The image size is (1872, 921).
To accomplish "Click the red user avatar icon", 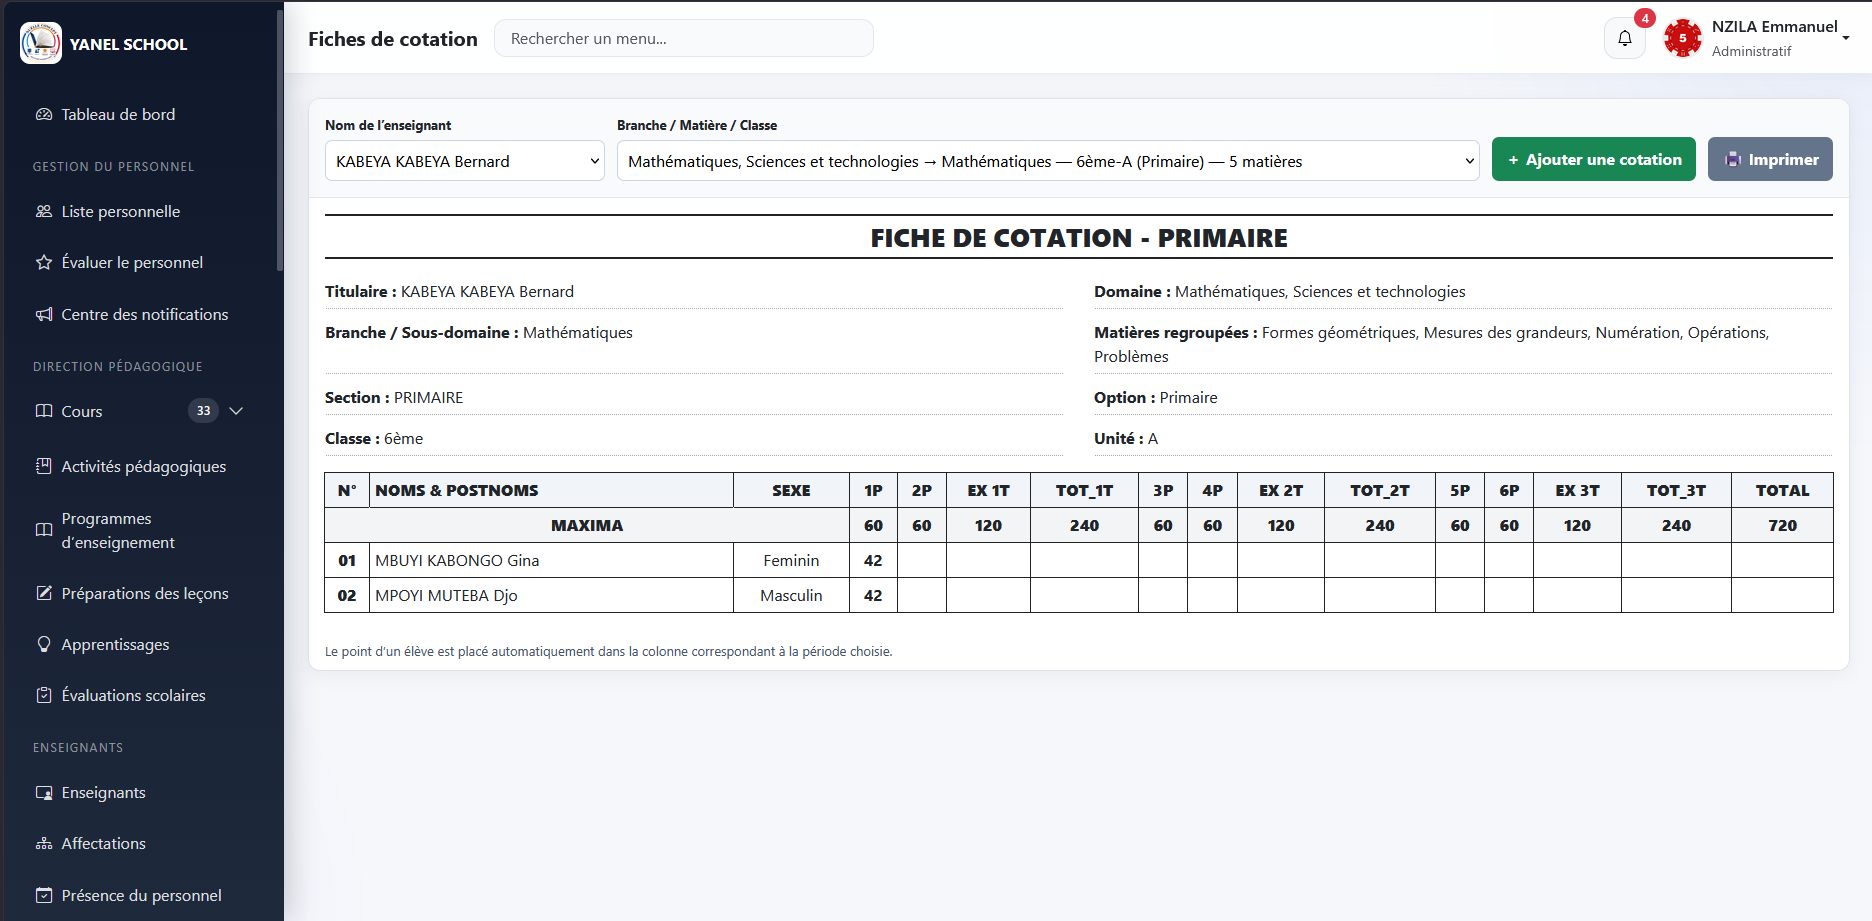I will tap(1683, 38).
